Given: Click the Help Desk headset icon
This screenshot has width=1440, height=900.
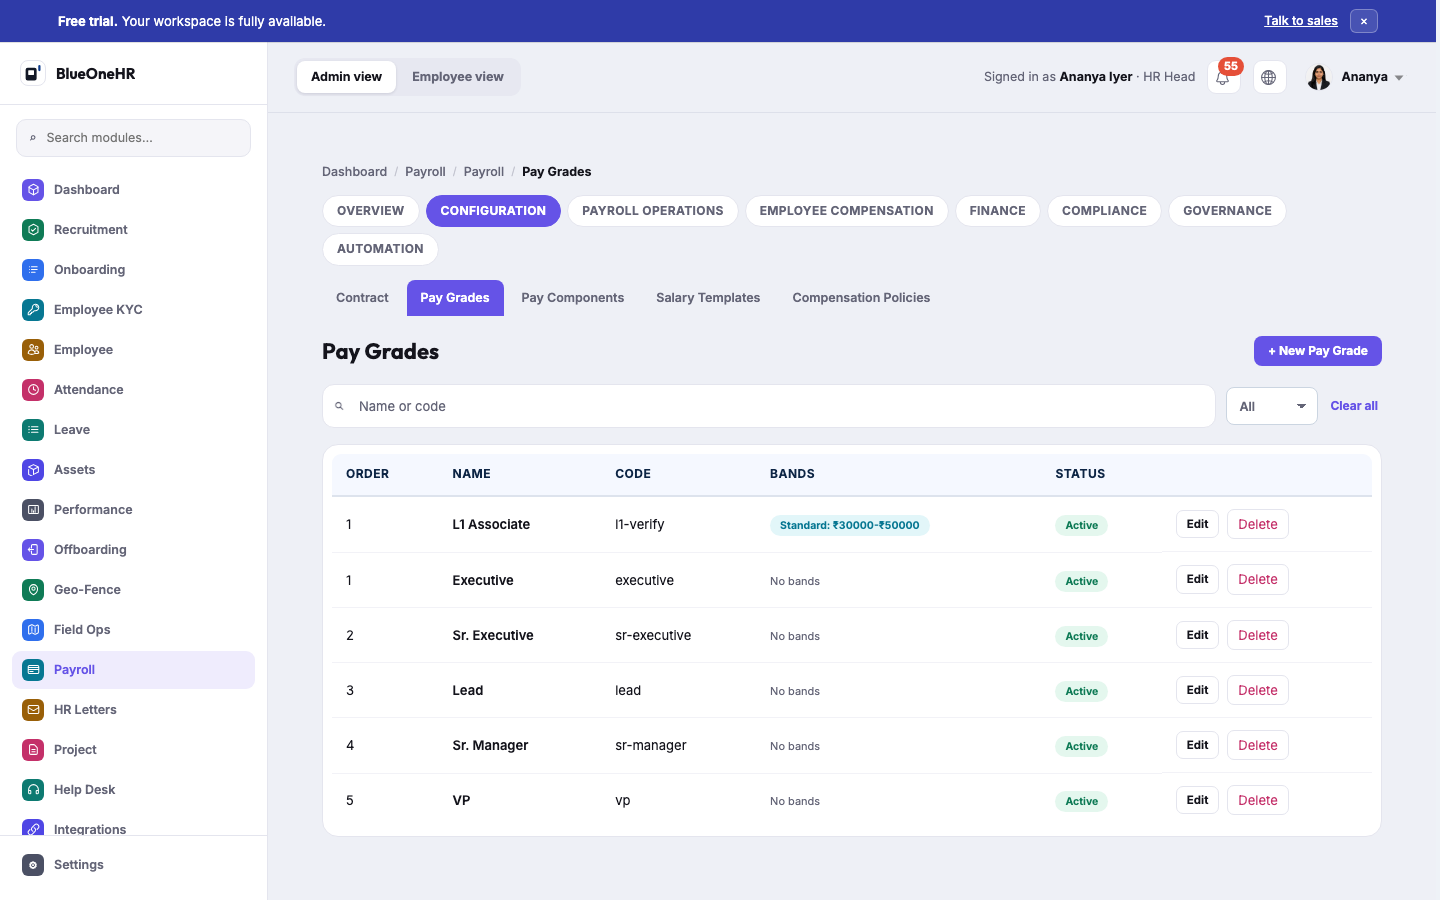Looking at the screenshot, I should [33, 790].
